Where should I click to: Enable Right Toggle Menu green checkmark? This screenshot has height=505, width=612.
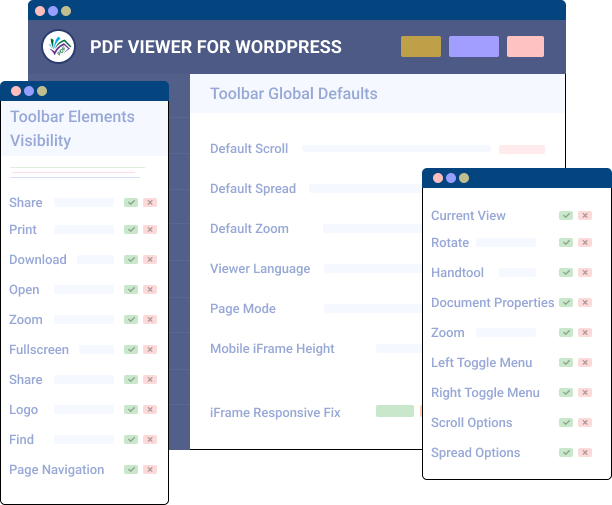(x=566, y=393)
